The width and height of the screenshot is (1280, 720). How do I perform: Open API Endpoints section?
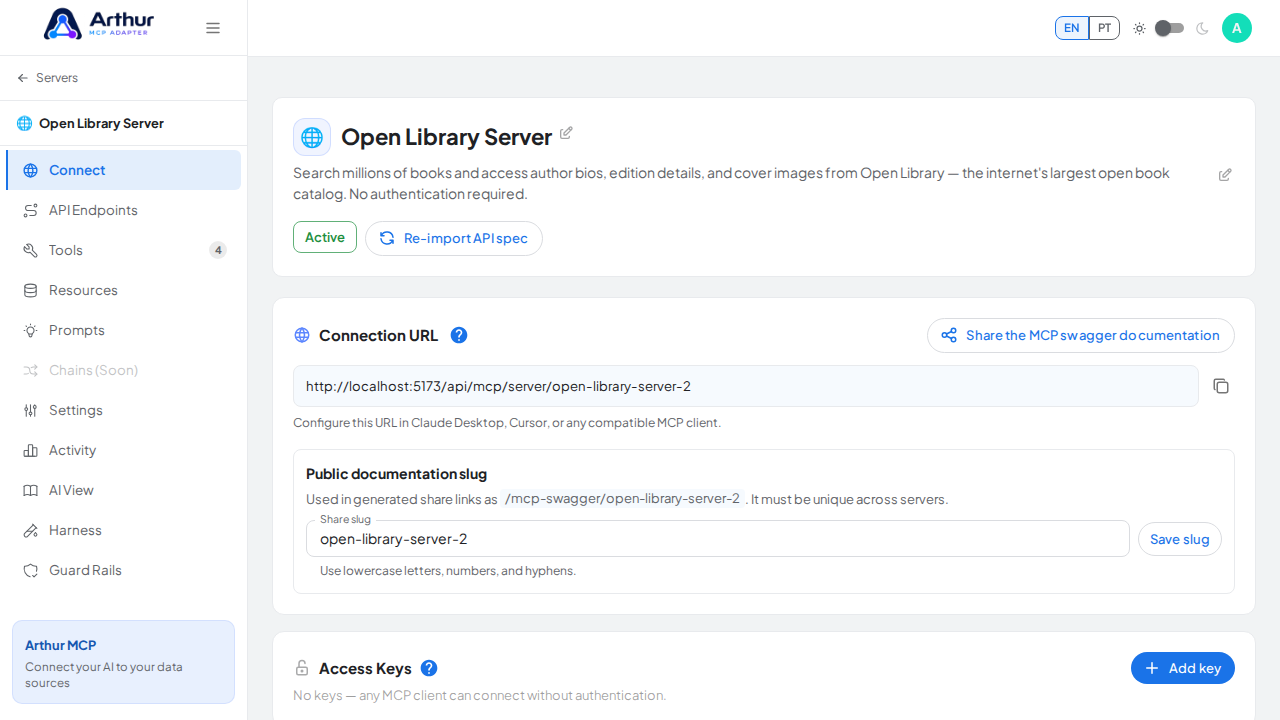[124, 210]
